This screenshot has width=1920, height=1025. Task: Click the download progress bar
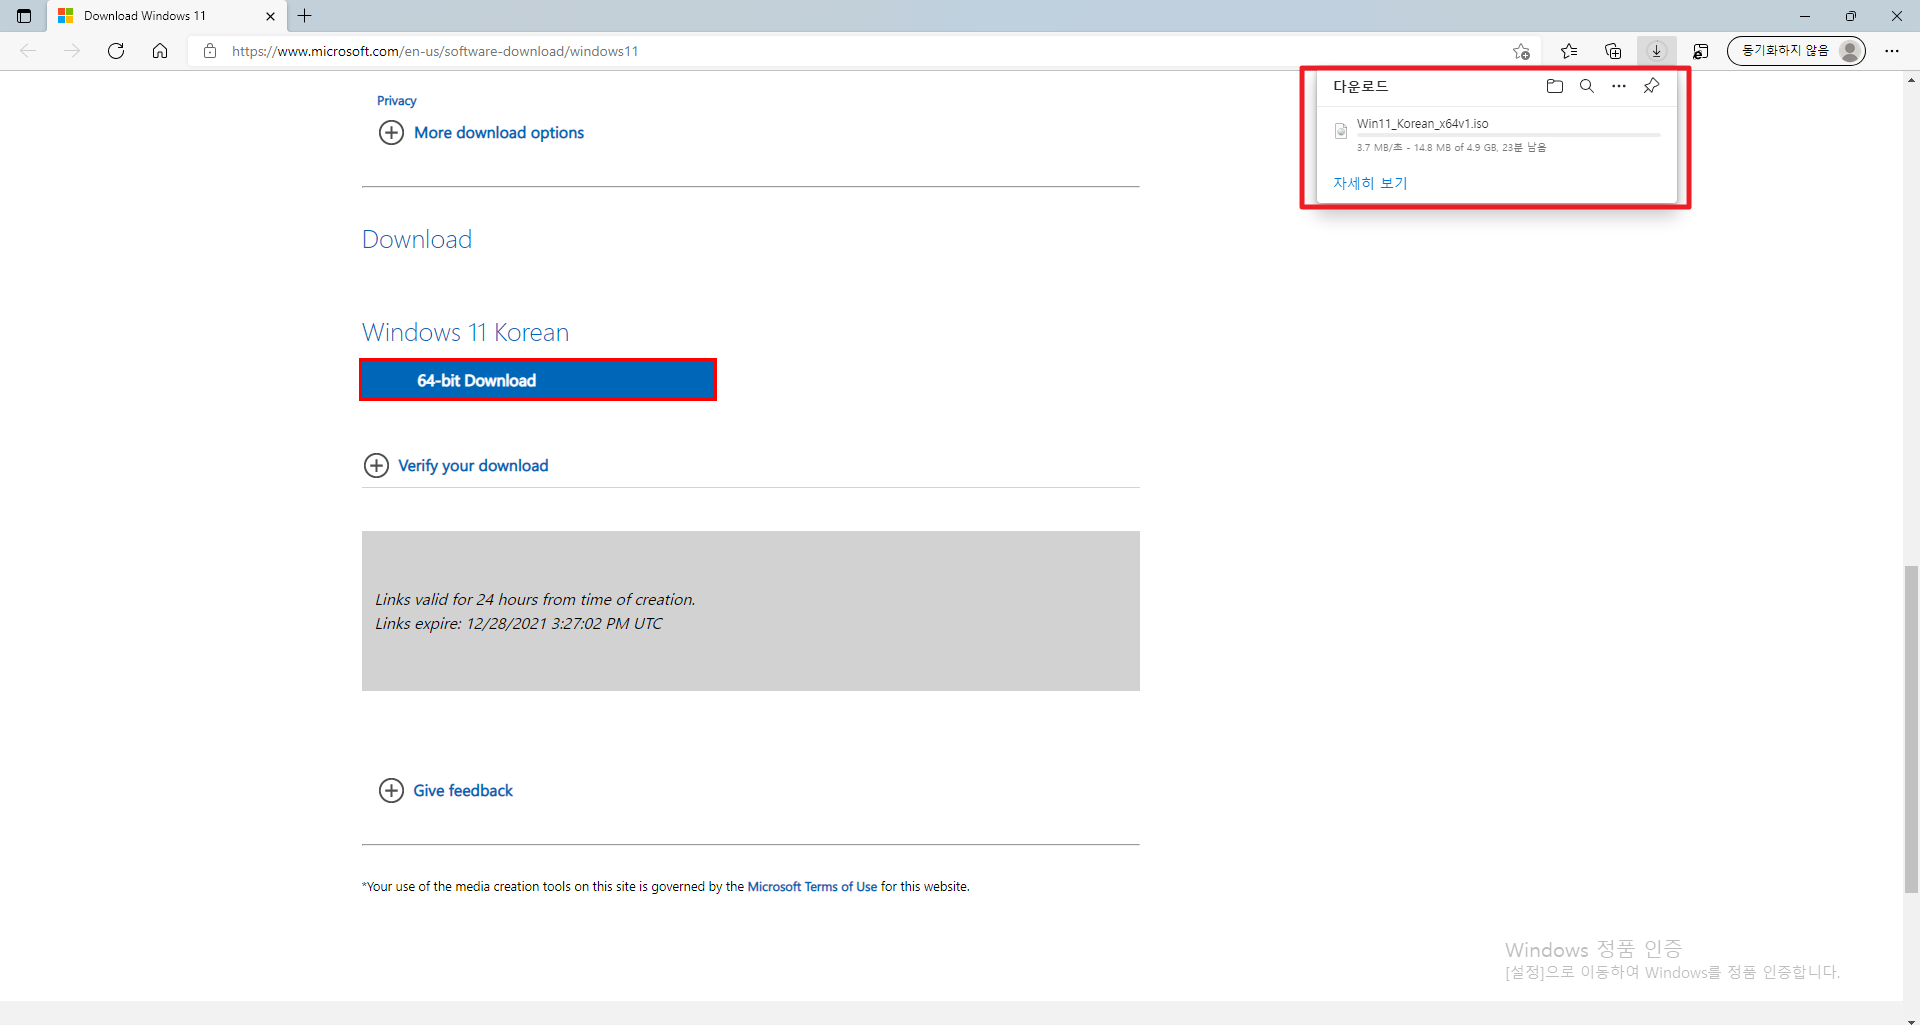point(1508,135)
